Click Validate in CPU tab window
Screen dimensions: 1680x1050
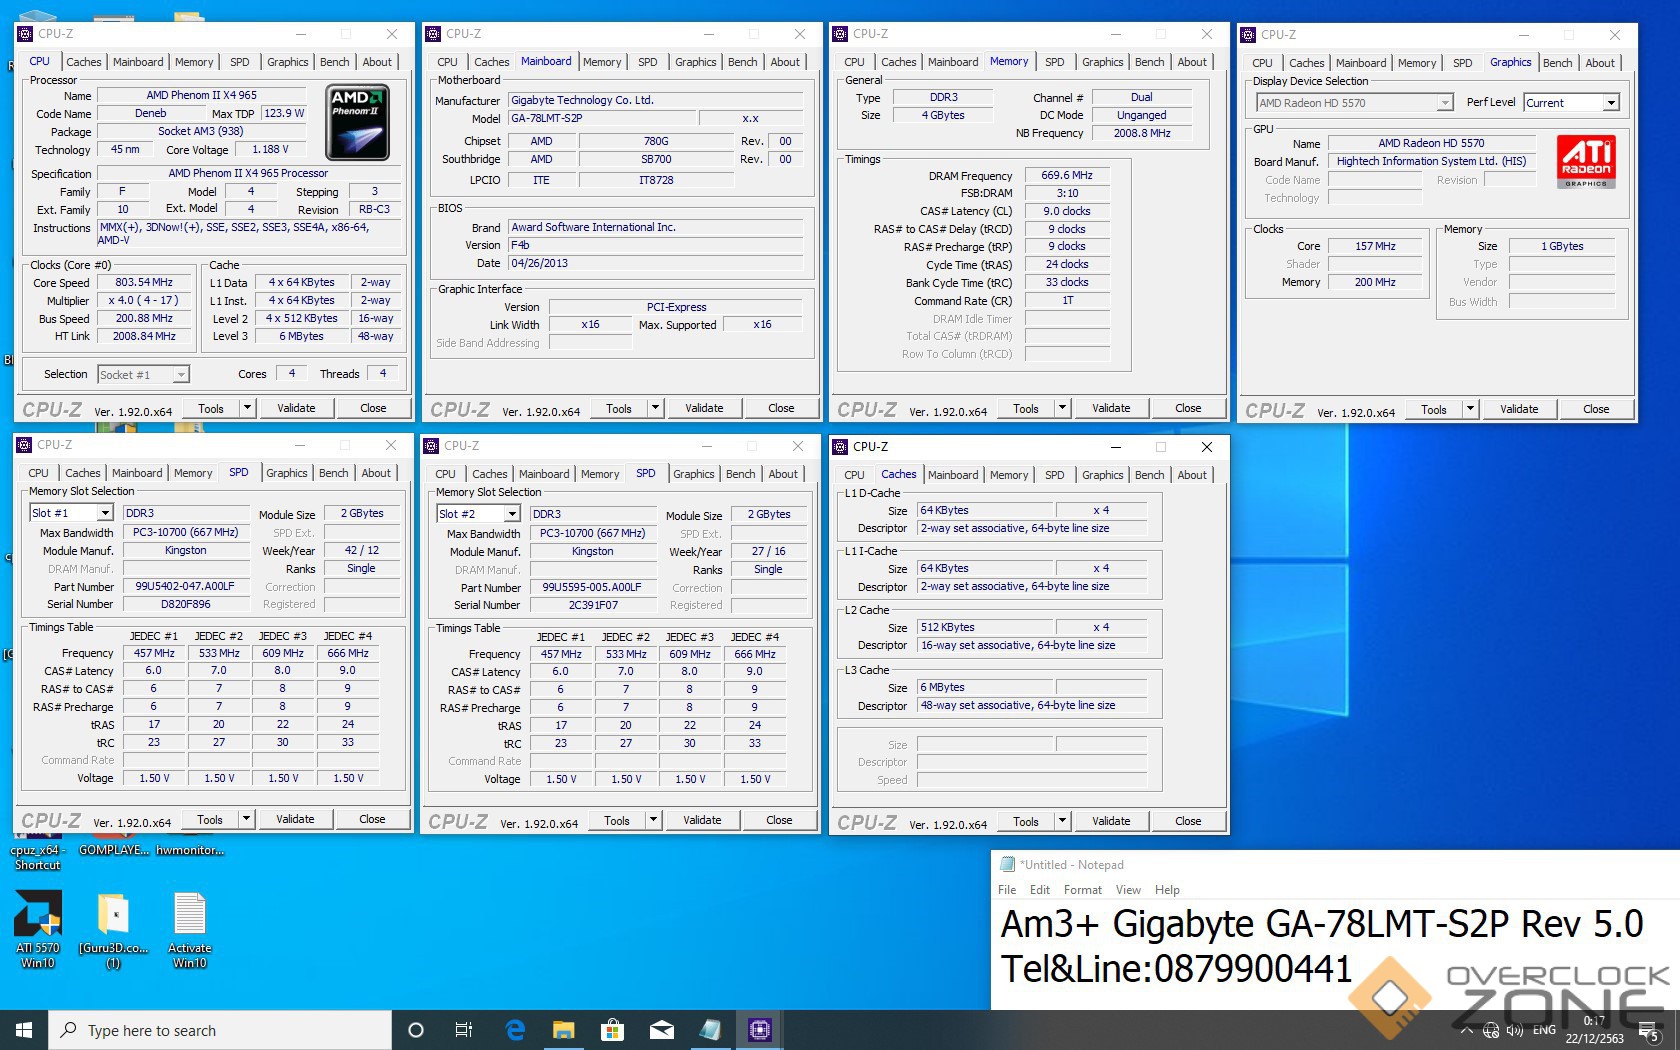click(x=296, y=408)
